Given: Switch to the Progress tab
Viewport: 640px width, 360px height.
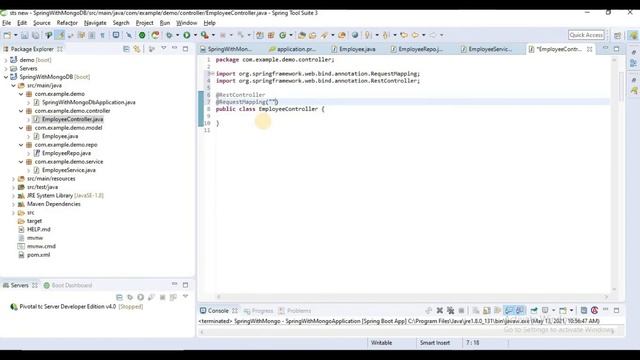Looking at the screenshot, I should (258, 311).
